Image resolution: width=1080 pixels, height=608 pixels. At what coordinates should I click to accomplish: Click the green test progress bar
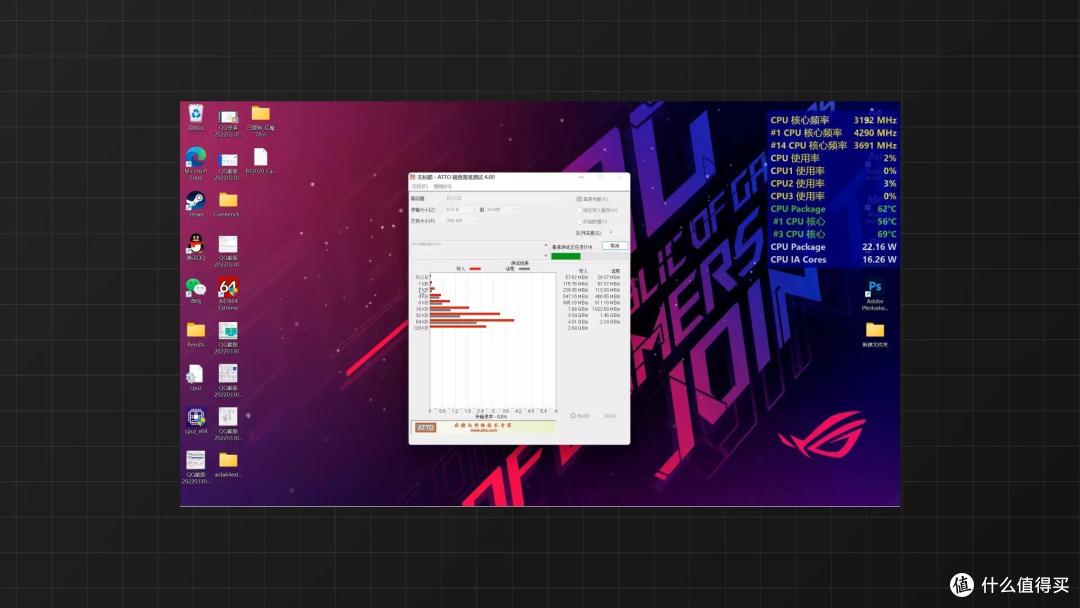tap(565, 256)
